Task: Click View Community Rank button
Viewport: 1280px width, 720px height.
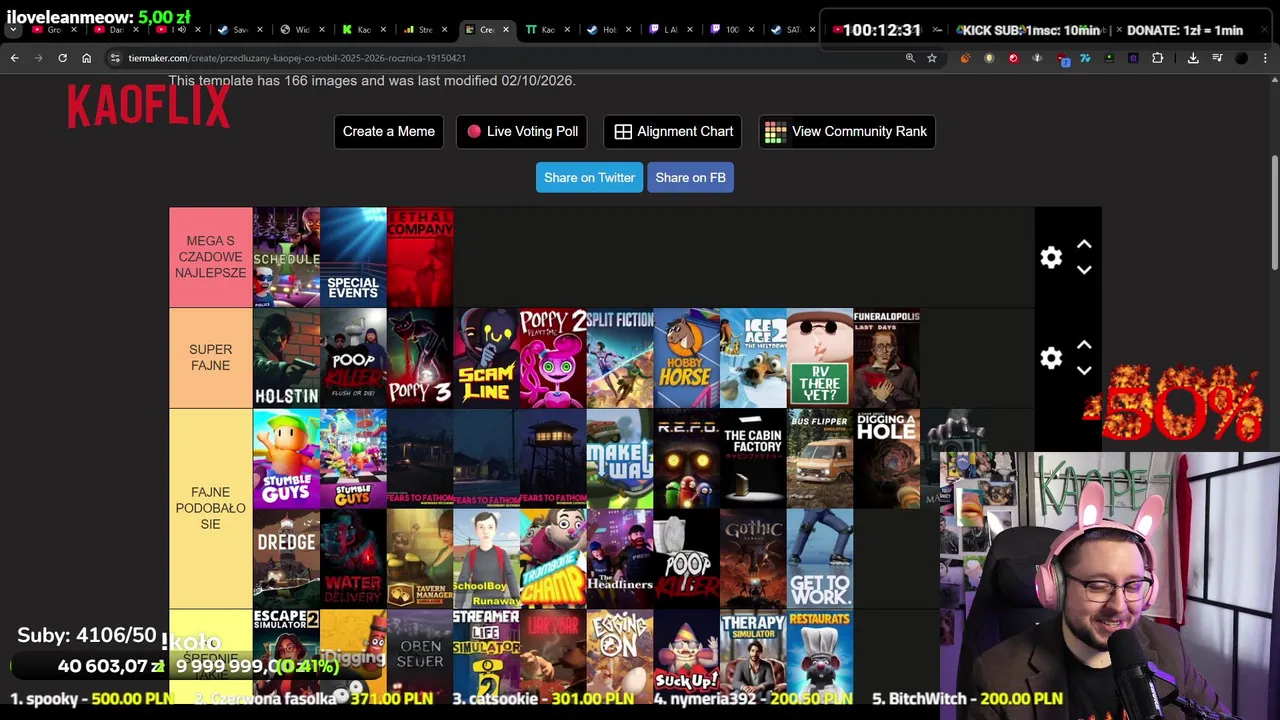Action: coord(847,132)
